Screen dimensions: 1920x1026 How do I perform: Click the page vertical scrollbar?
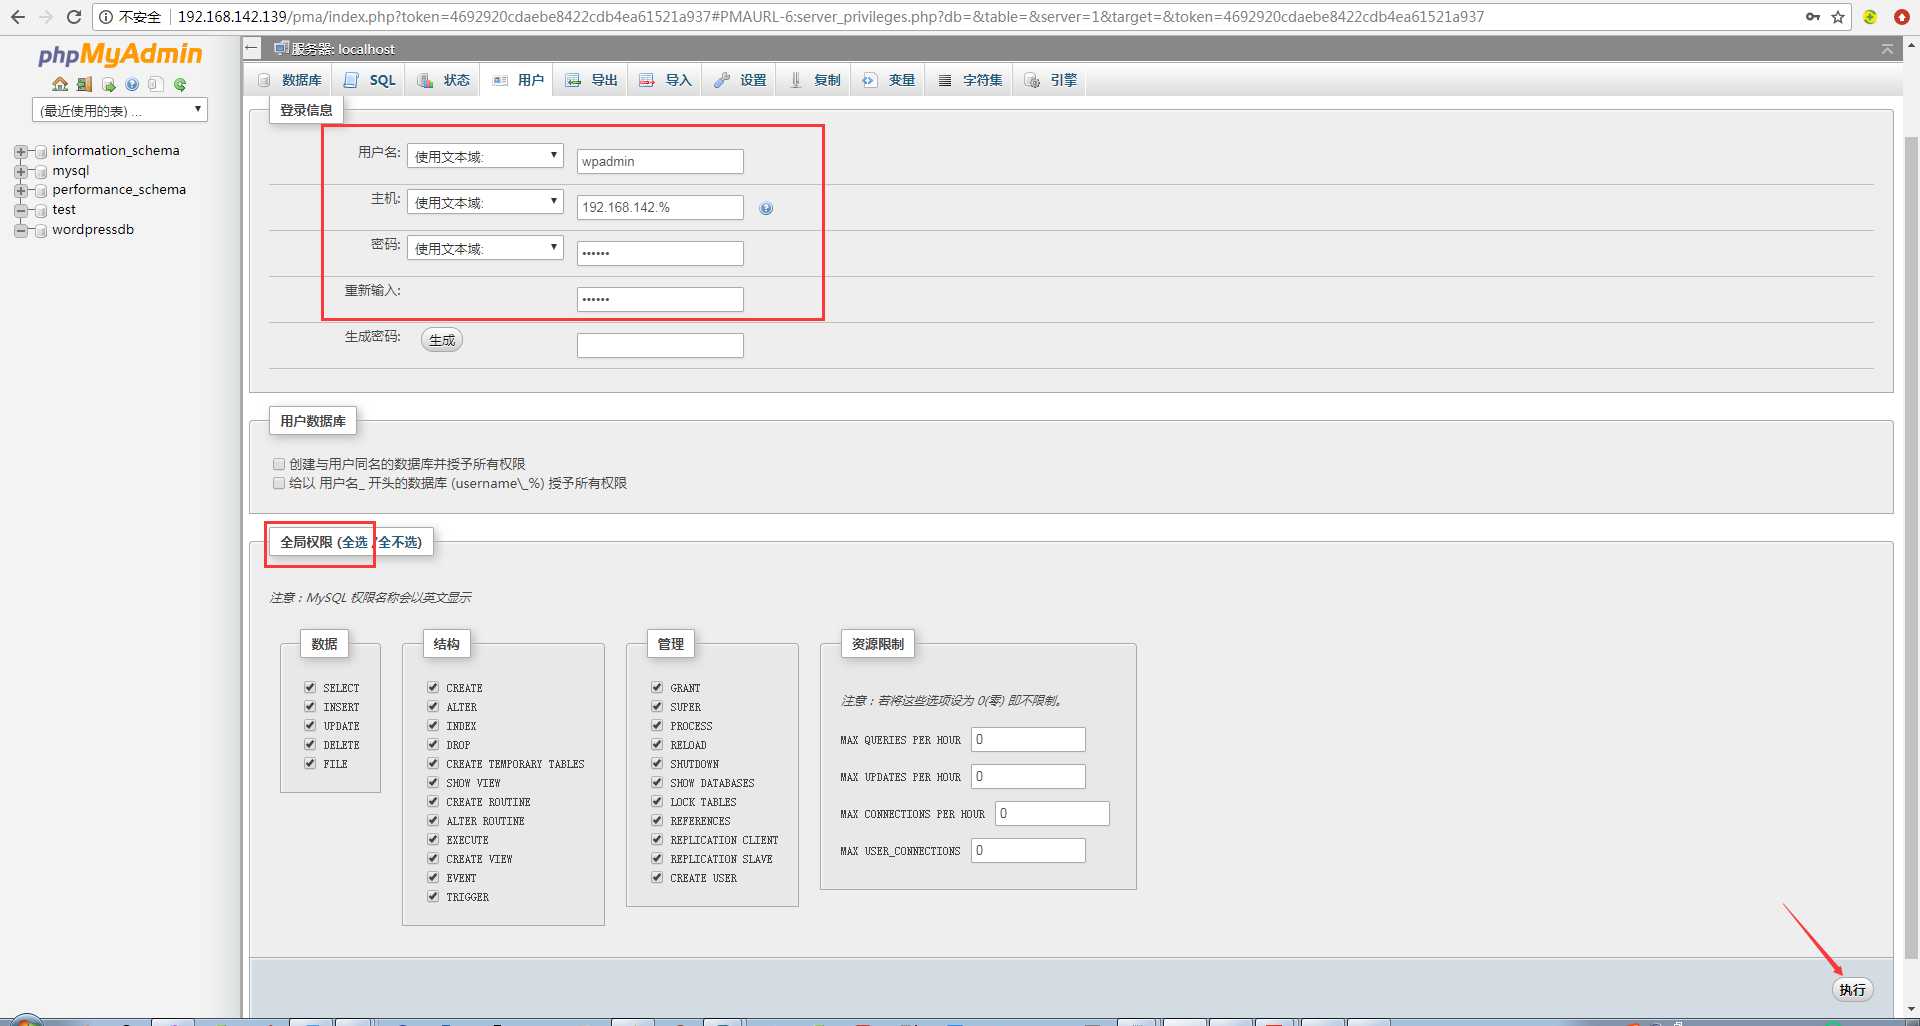pos(1911,550)
